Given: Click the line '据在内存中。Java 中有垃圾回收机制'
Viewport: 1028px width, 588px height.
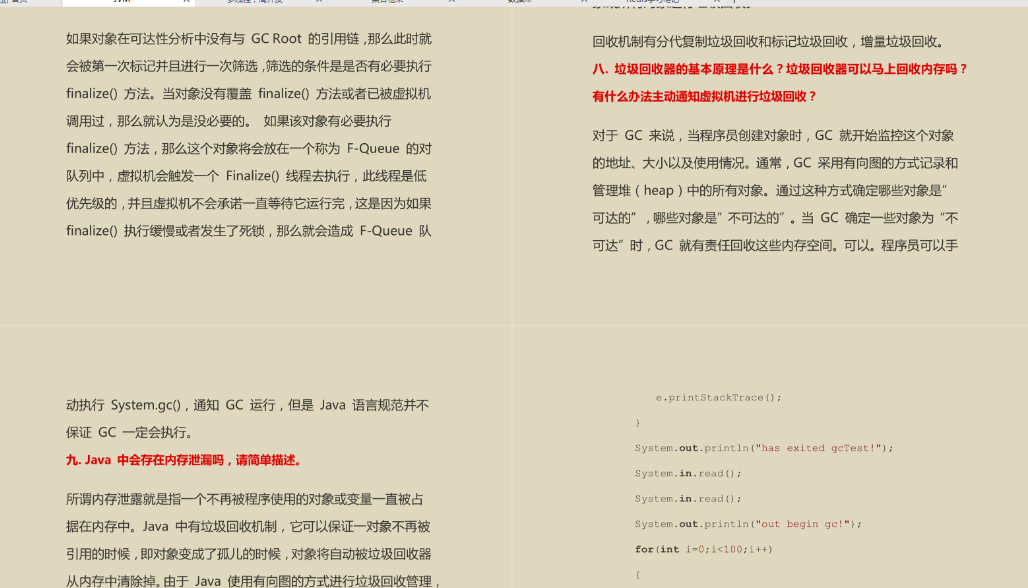Looking at the screenshot, I should pyautogui.click(x=248, y=527).
